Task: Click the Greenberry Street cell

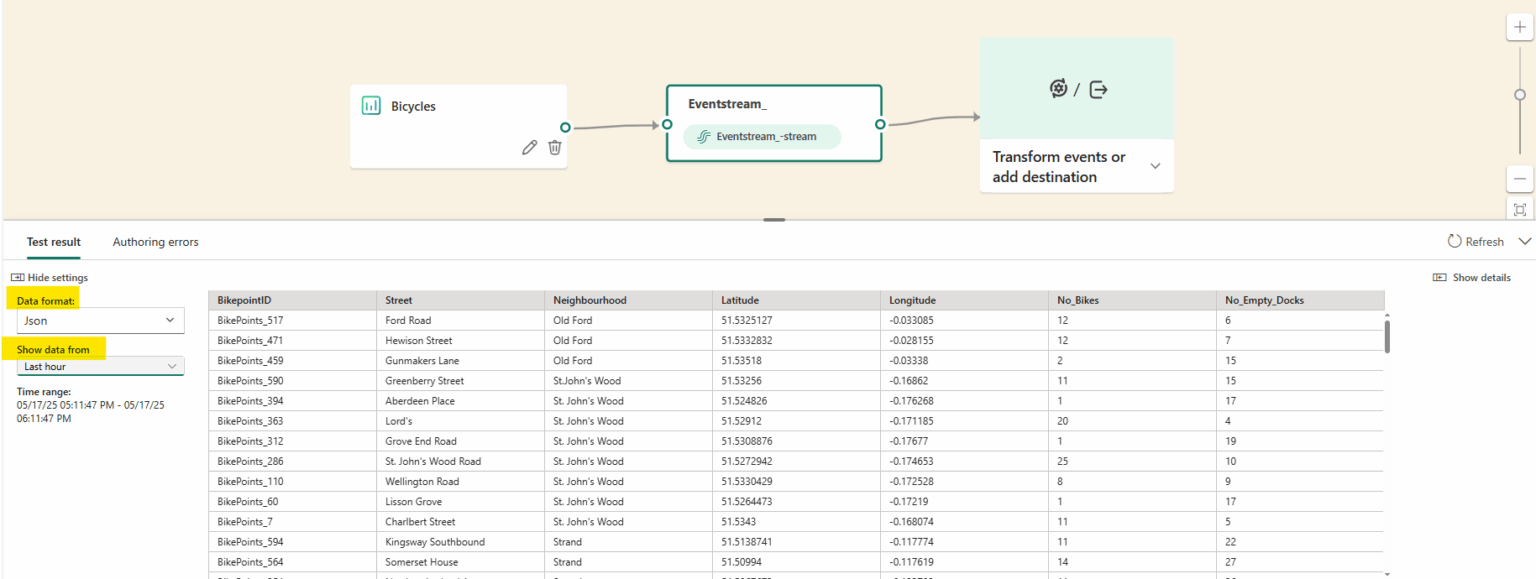Action: (x=461, y=380)
